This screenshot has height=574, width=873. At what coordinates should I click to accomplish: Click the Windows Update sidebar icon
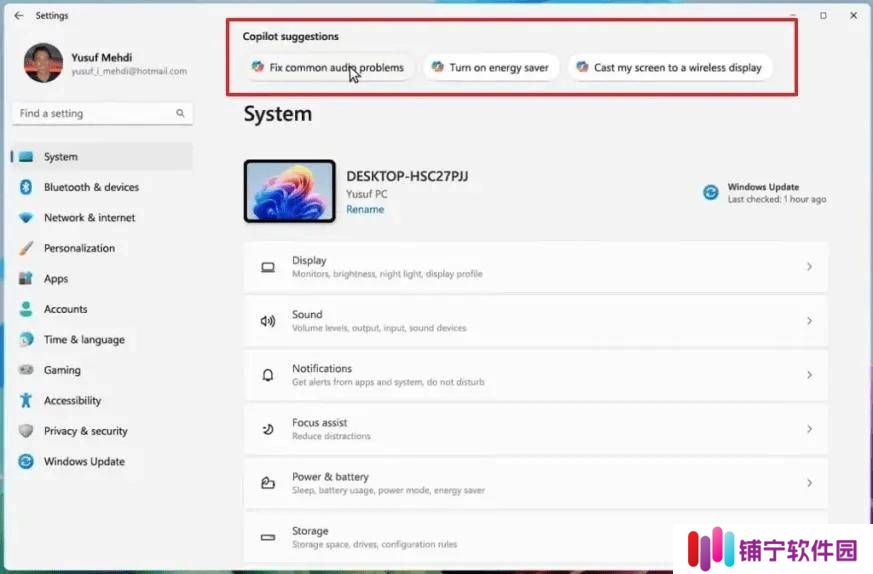[26, 462]
